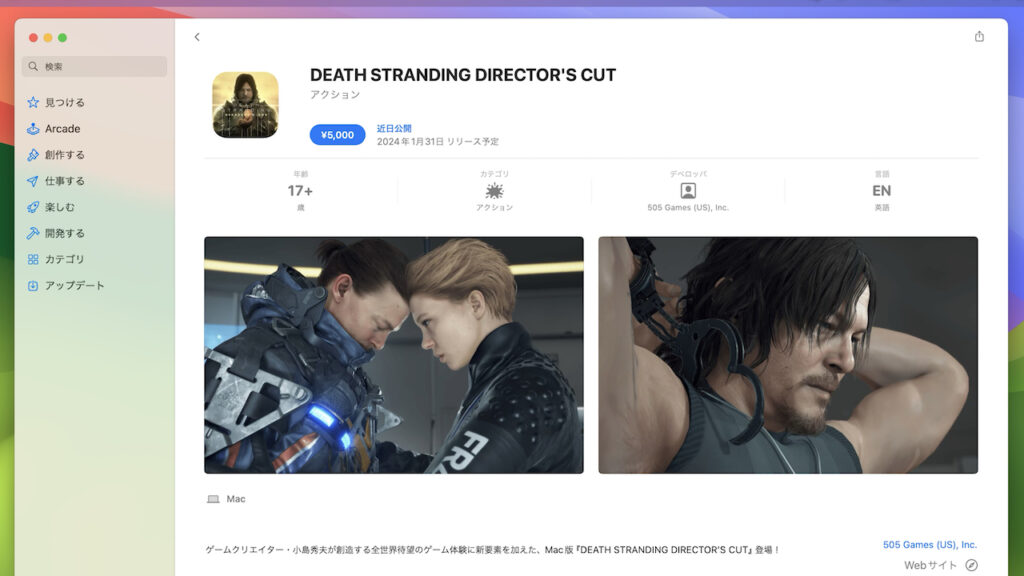Click the 開発する hammer icon
The width and height of the screenshot is (1024, 576).
33,233
